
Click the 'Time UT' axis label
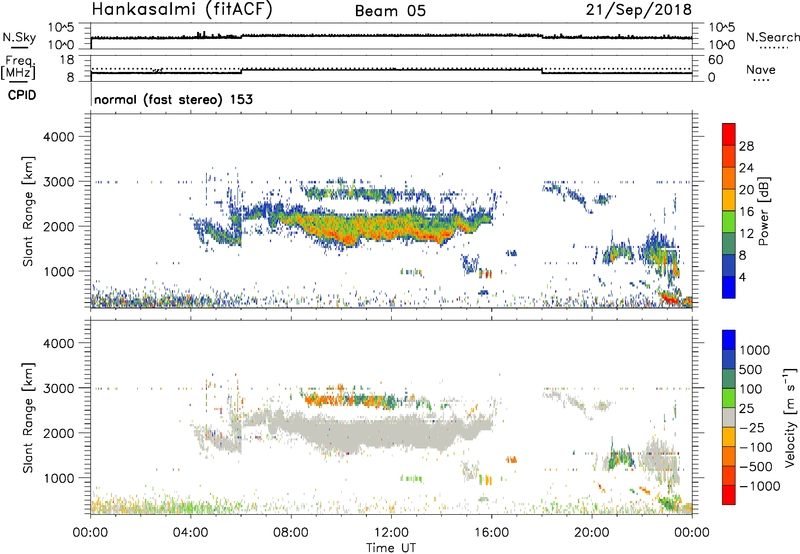(x=391, y=548)
